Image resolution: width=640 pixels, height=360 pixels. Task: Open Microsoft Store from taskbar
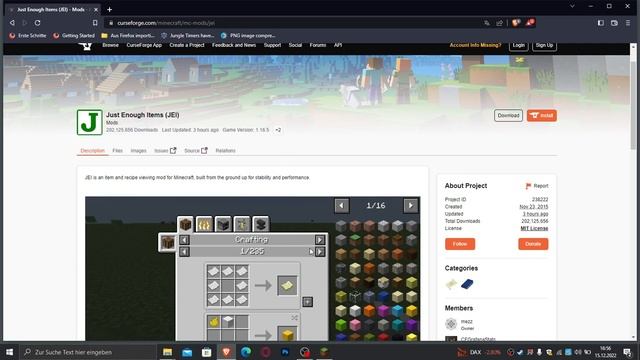pos(207,352)
